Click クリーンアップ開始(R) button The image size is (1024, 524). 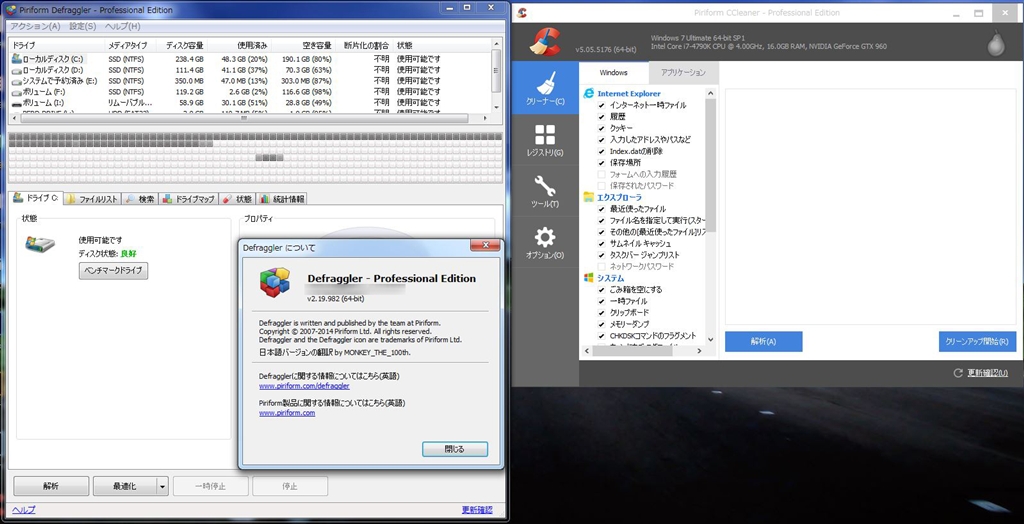point(977,342)
